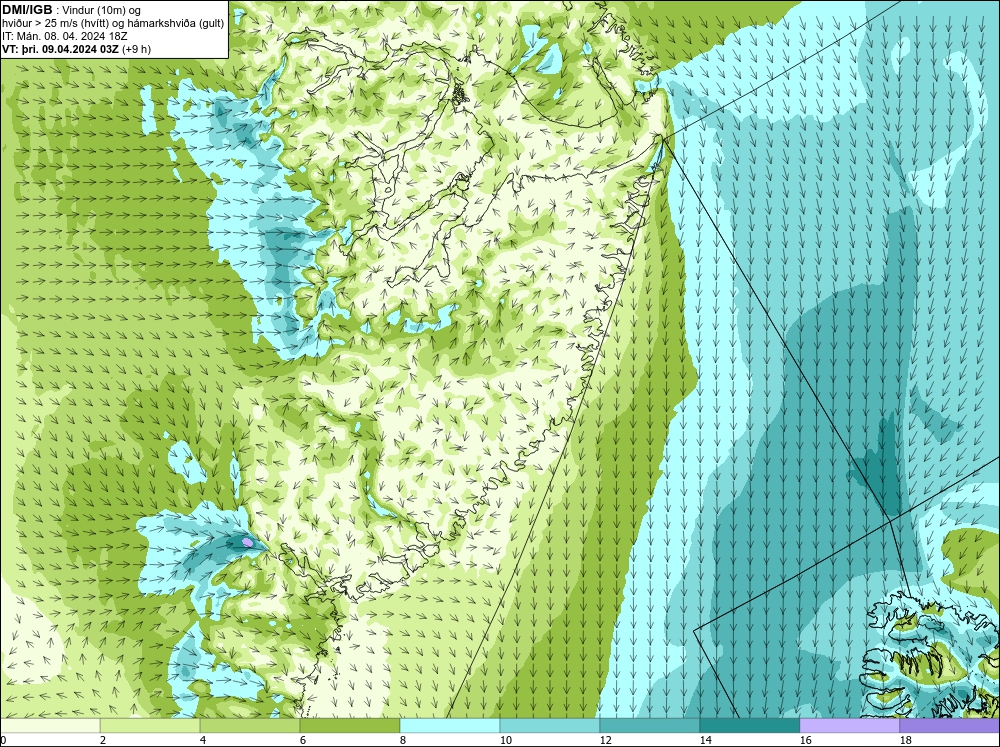Click the scale label '0'
This screenshot has width=1000, height=747.
[x=3, y=740]
